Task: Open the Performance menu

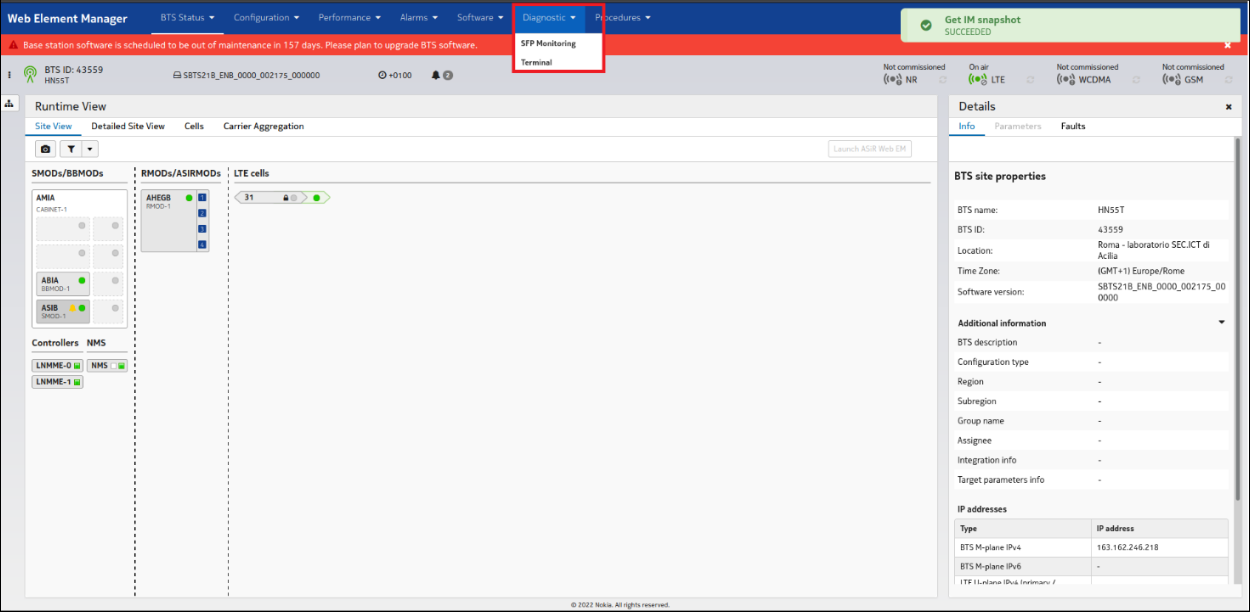Action: click(x=349, y=17)
